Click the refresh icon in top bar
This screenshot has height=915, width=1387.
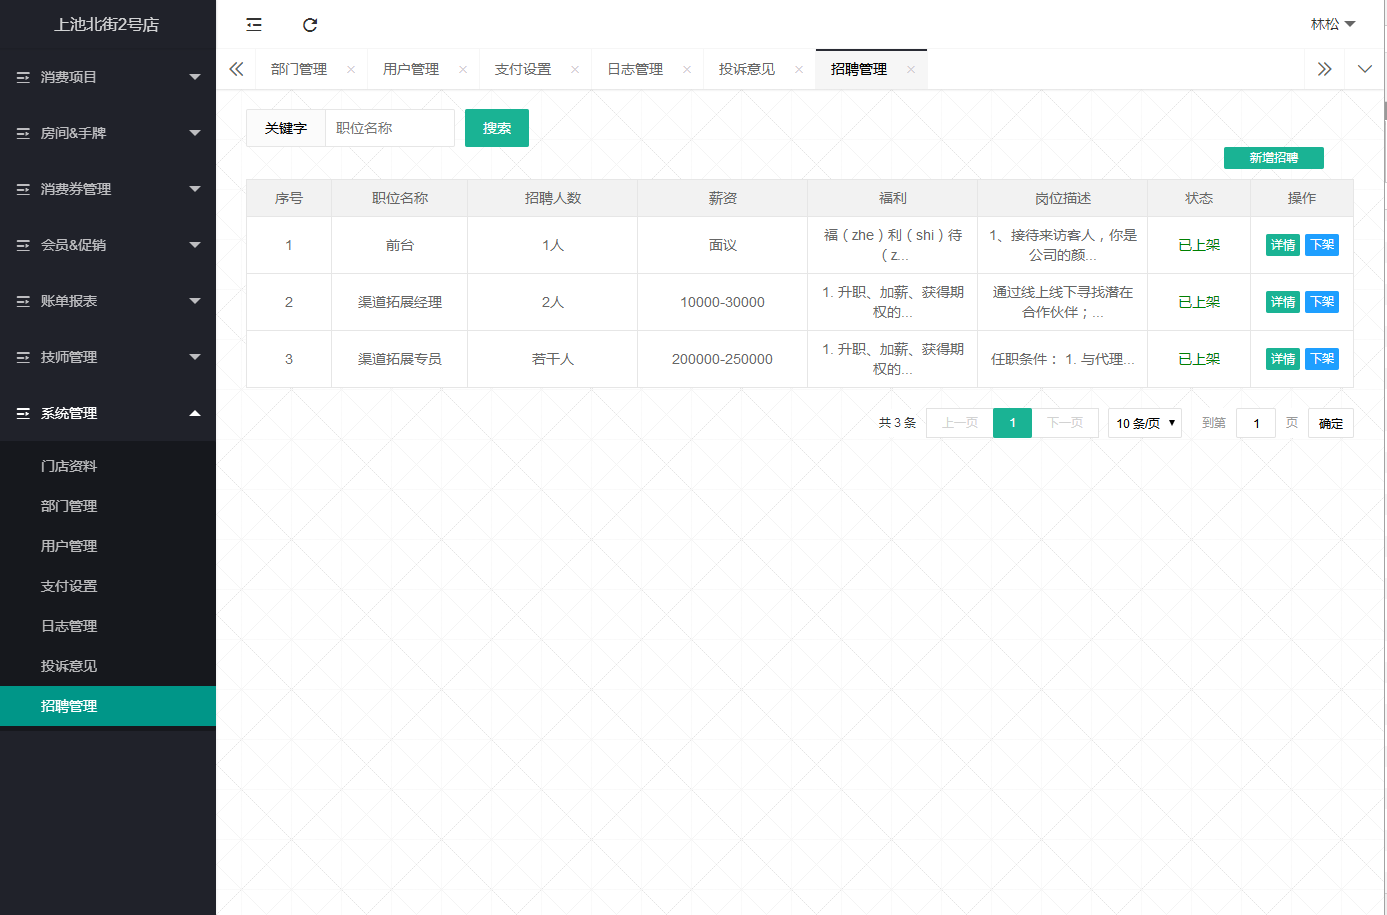pyautogui.click(x=310, y=25)
